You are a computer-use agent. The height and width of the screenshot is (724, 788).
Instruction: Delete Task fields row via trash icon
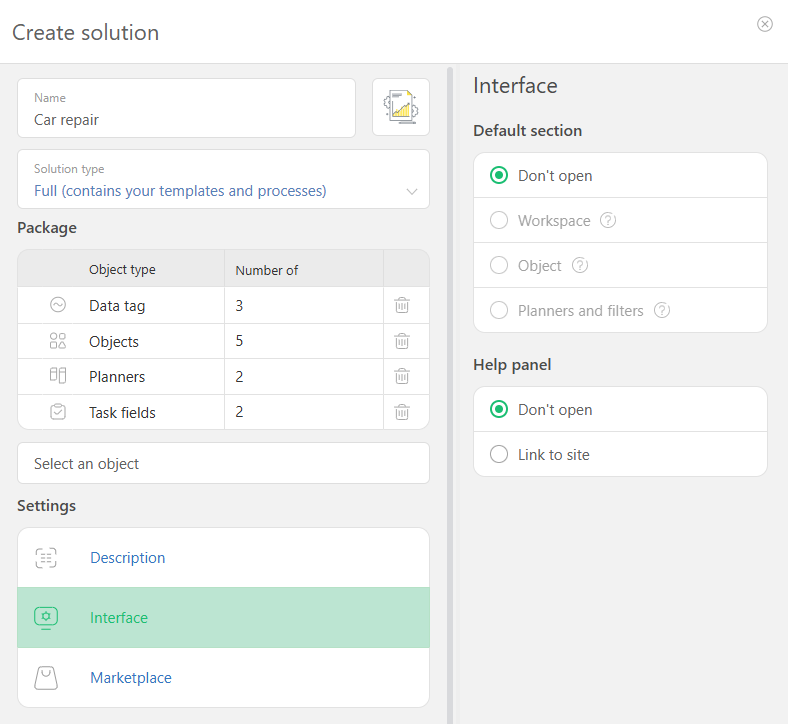[x=402, y=412]
